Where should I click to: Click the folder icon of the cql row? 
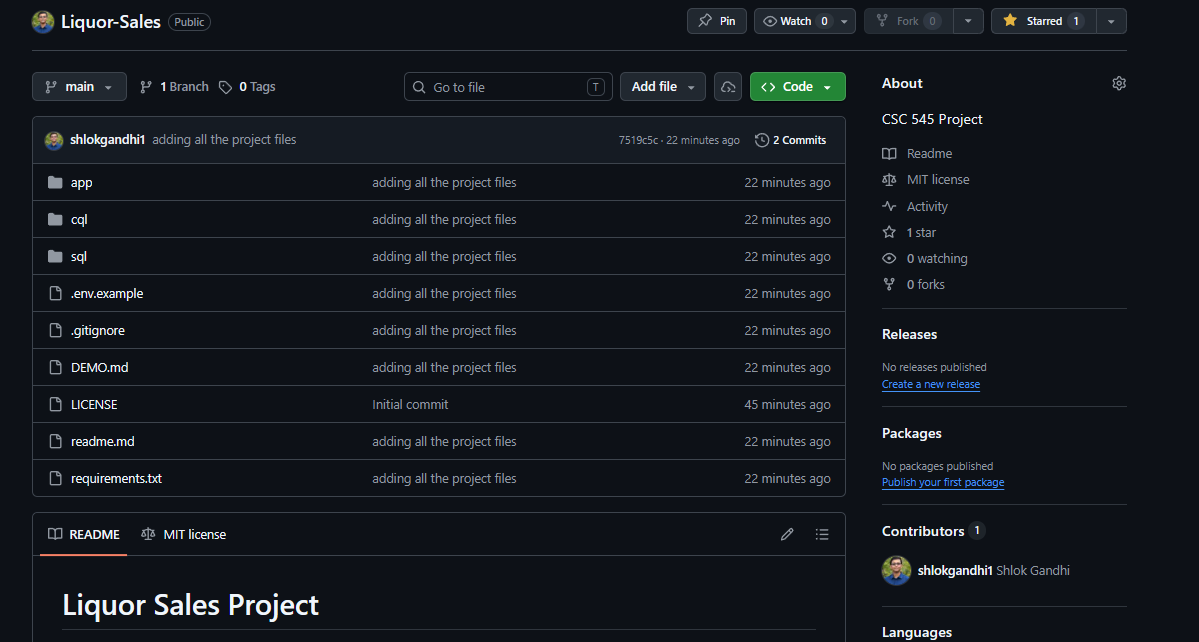pos(55,219)
